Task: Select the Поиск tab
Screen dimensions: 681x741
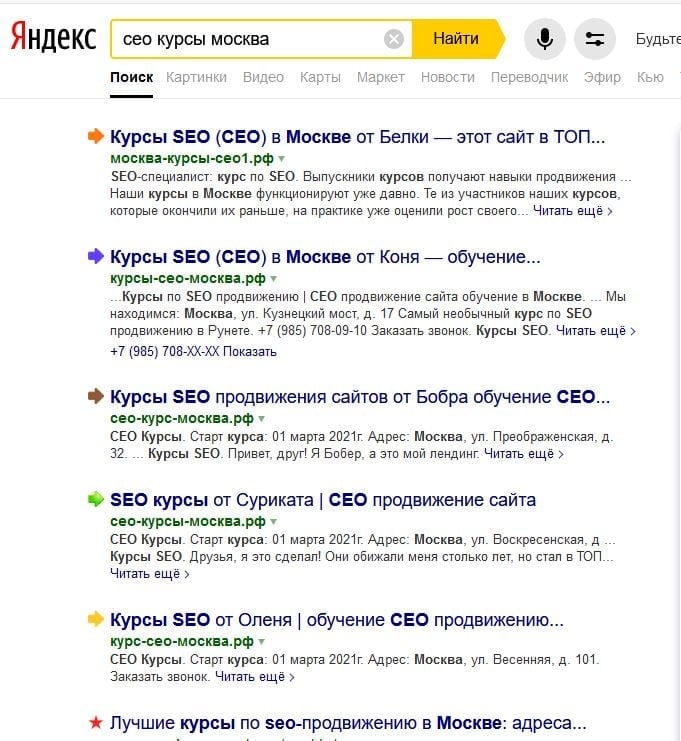Action: pos(131,77)
